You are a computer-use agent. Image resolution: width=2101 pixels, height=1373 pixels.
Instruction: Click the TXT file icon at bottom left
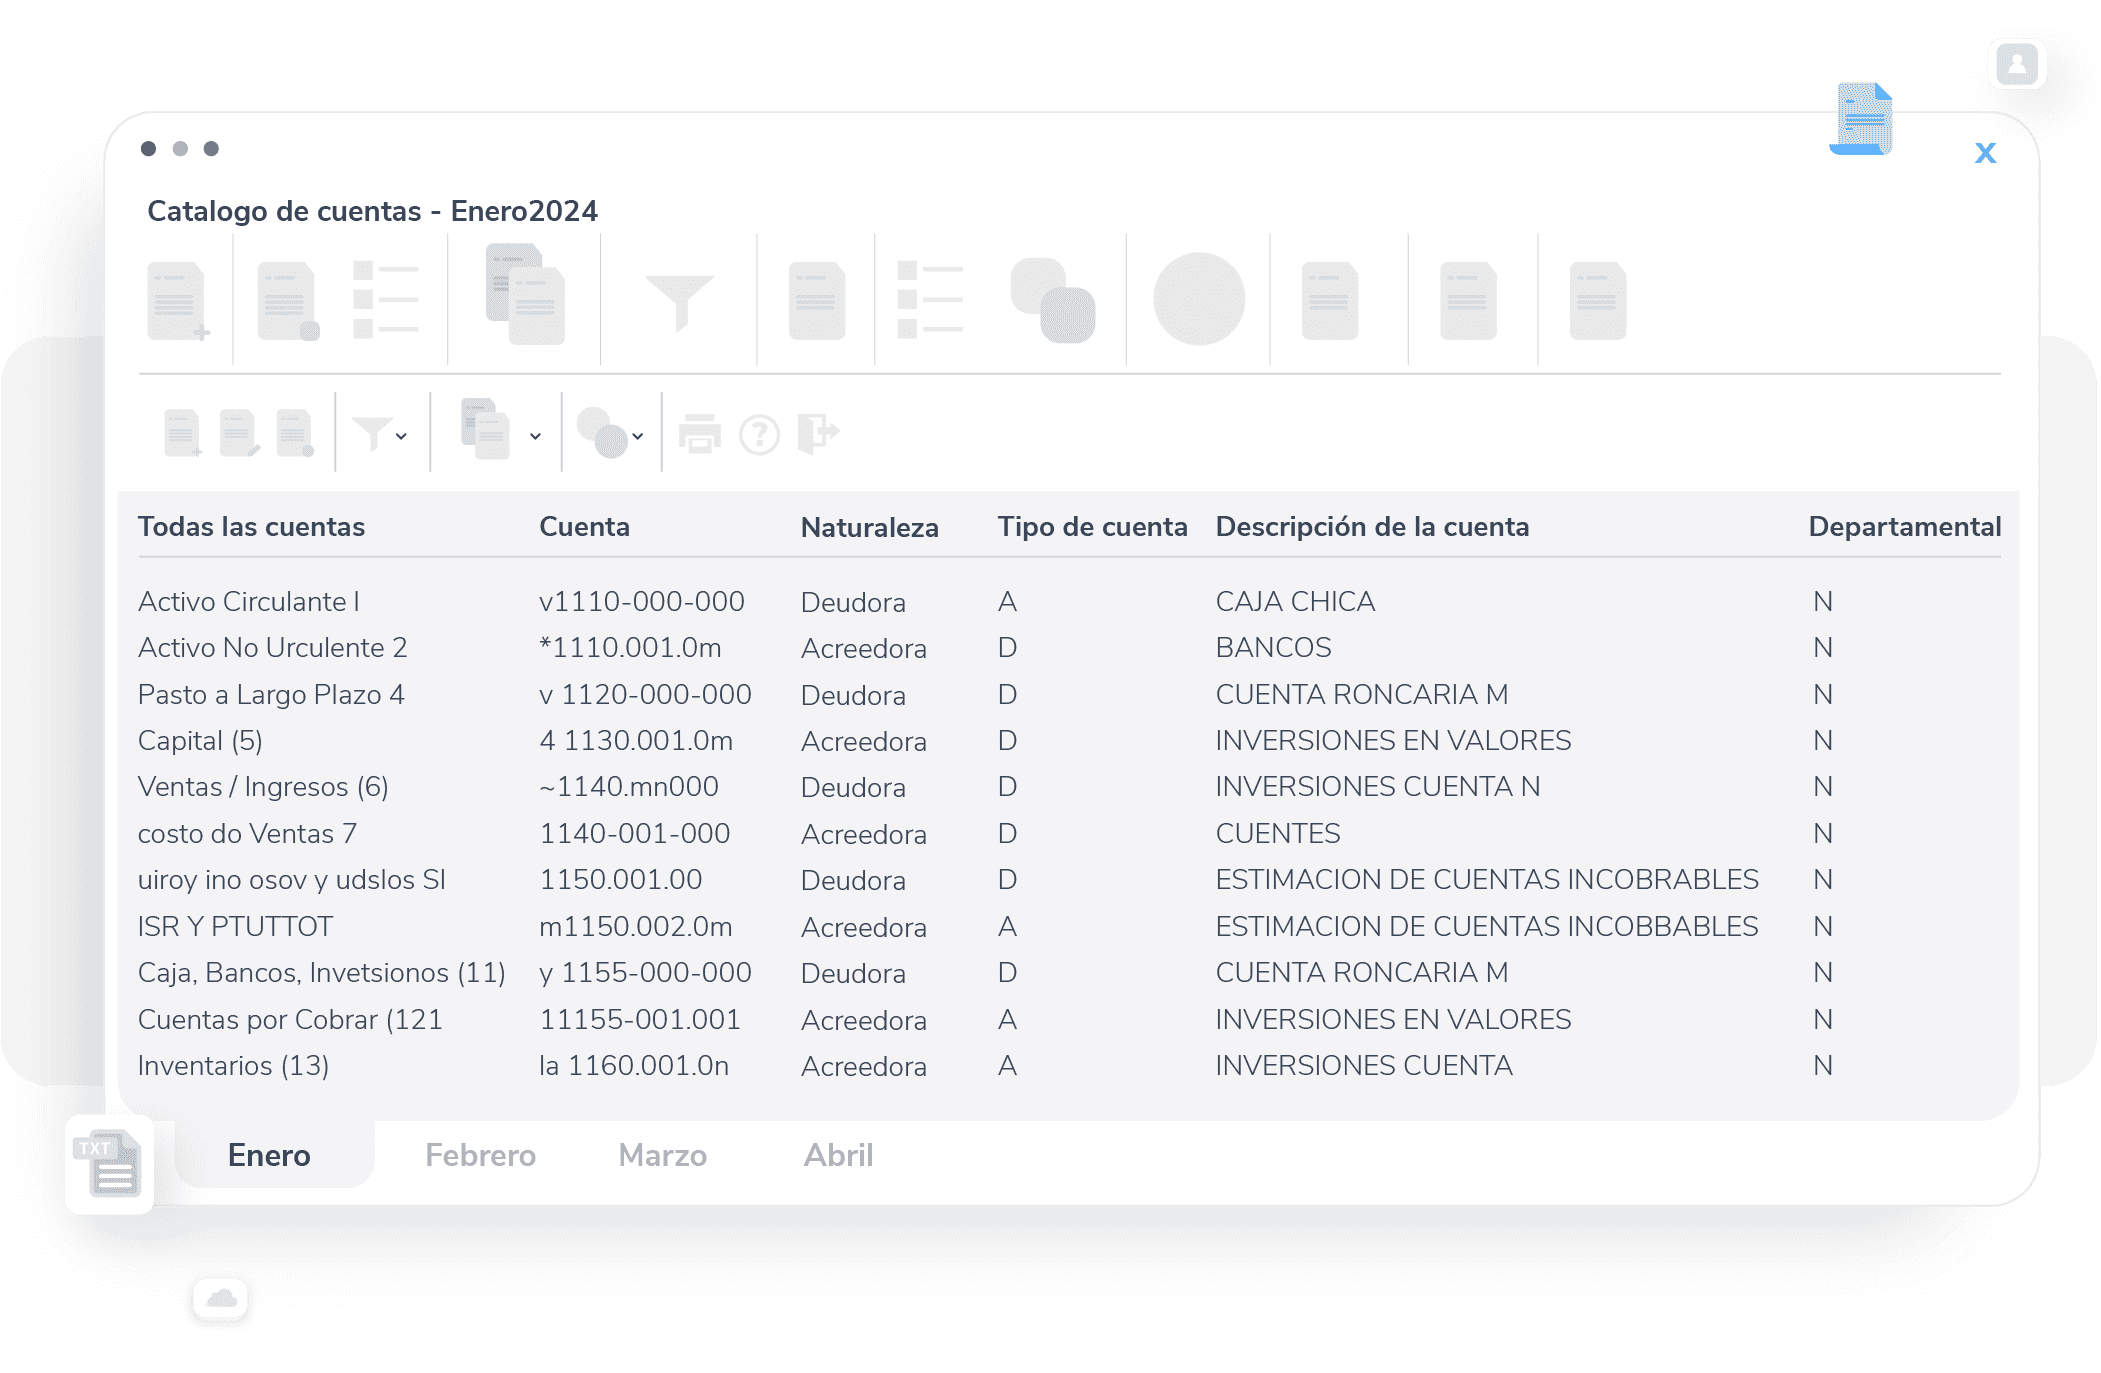108,1163
